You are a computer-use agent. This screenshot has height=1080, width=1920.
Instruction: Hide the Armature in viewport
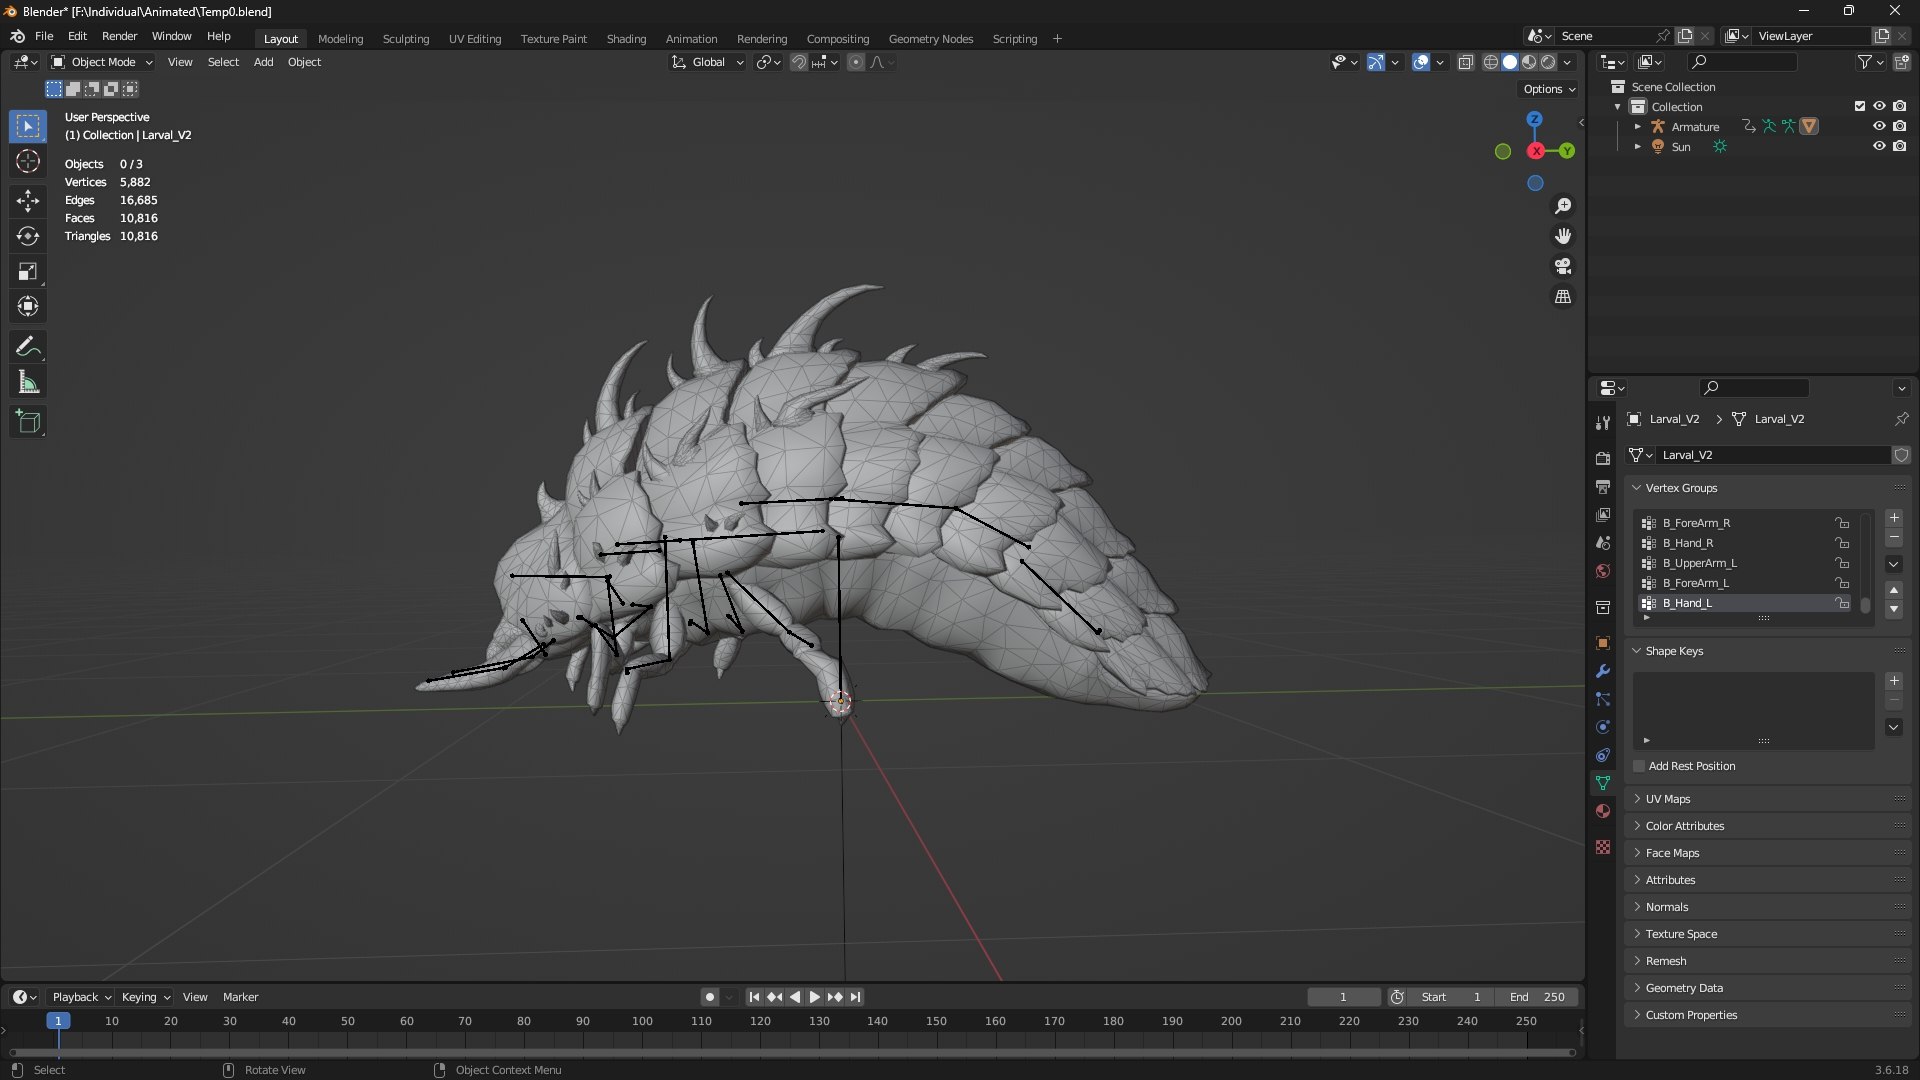click(1879, 127)
